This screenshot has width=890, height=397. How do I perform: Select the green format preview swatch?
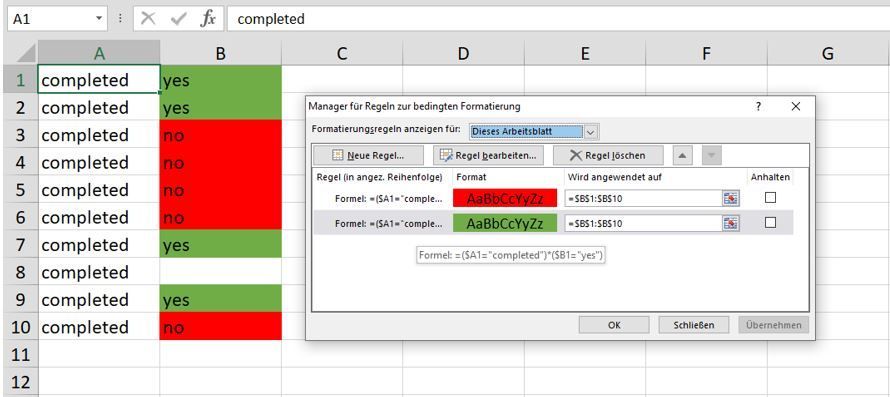click(x=505, y=223)
